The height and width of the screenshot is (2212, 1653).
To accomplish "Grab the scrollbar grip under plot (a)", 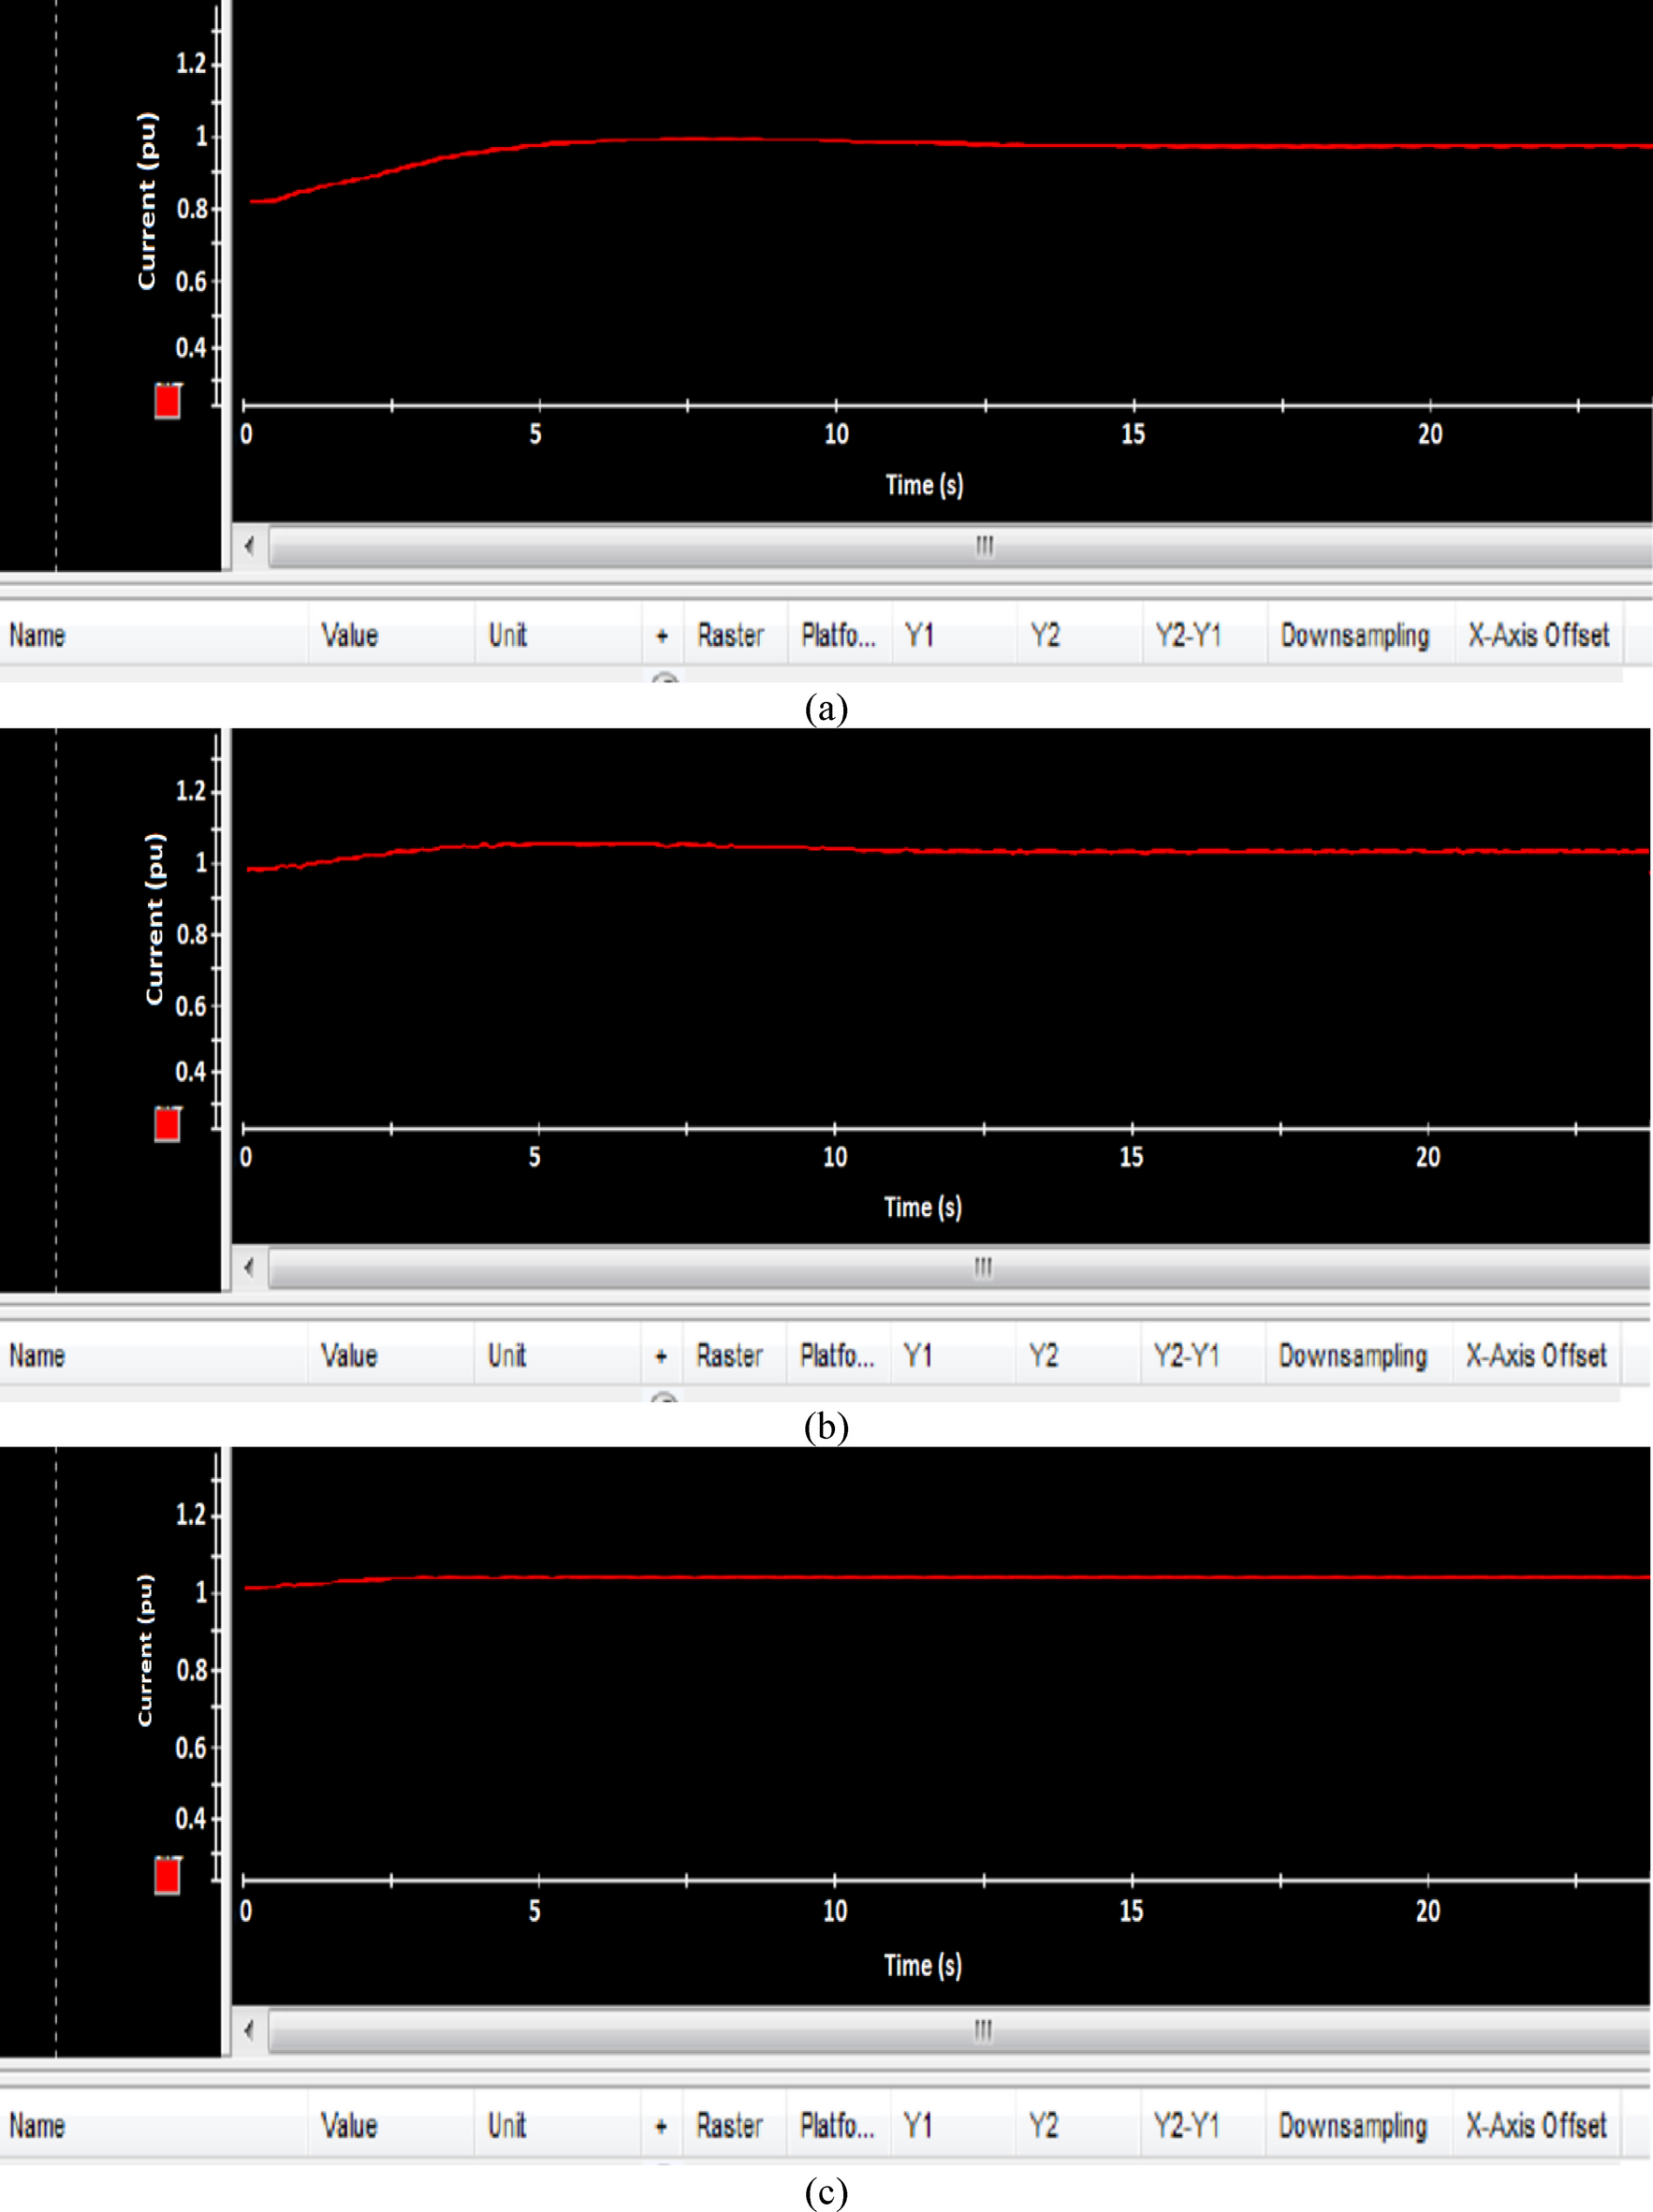I will click(x=984, y=546).
